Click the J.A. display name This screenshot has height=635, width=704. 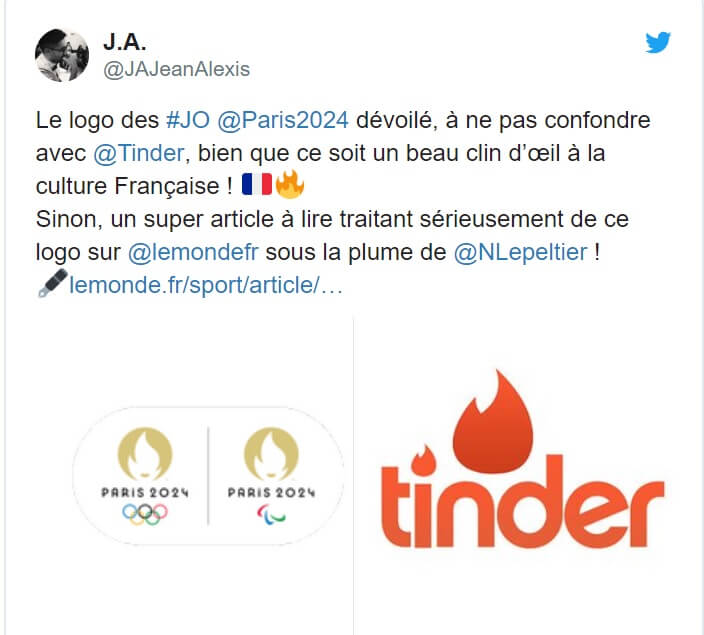click(x=125, y=42)
